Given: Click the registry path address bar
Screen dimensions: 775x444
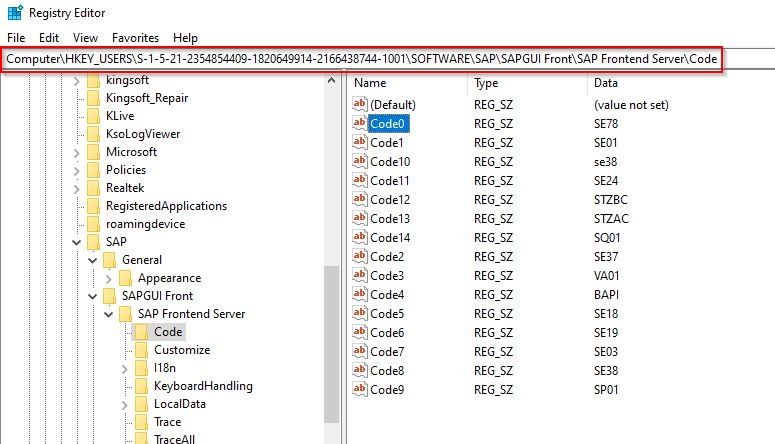Looking at the screenshot, I should (x=362, y=59).
